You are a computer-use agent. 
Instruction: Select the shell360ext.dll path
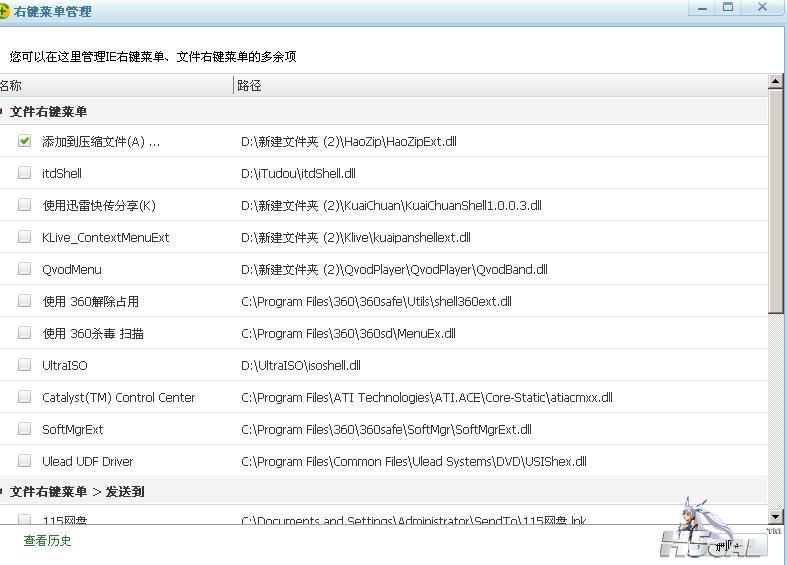(376, 302)
